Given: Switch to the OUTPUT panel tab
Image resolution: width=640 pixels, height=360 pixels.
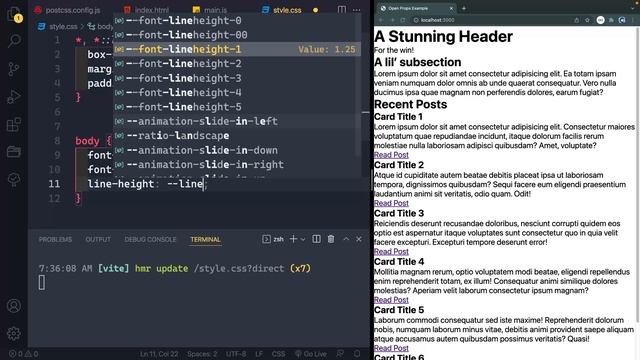Looking at the screenshot, I should click(x=98, y=240).
